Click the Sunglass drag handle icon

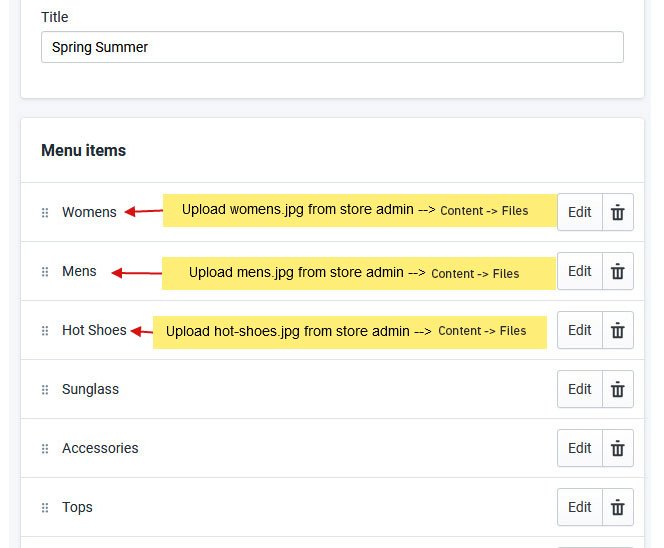pos(45,389)
